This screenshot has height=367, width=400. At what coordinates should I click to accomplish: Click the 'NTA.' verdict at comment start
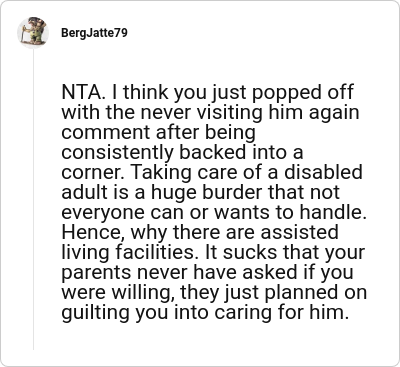click(83, 92)
